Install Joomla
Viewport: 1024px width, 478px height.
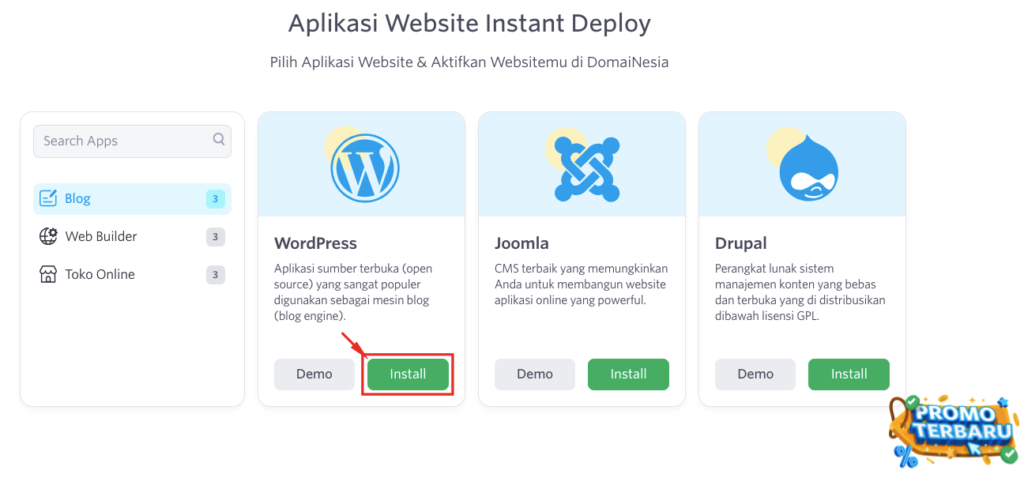(628, 374)
